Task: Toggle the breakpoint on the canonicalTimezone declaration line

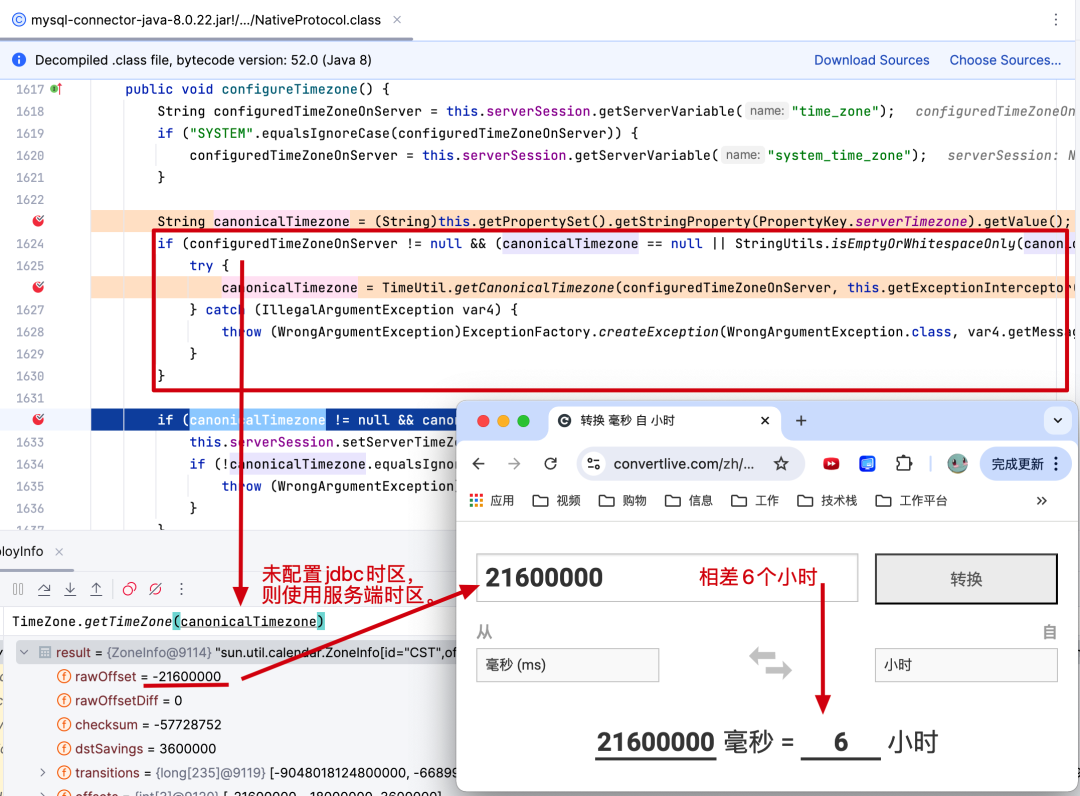Action: (x=39, y=221)
